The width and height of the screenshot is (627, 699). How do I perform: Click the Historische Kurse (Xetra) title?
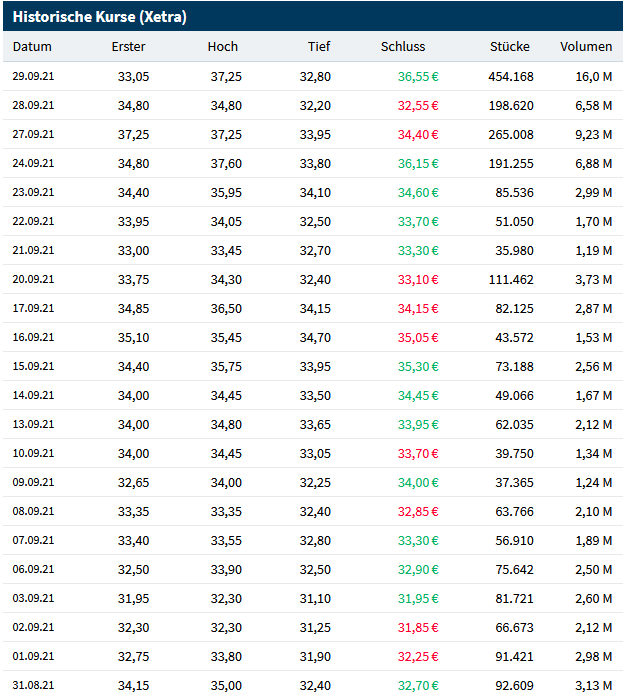click(99, 17)
